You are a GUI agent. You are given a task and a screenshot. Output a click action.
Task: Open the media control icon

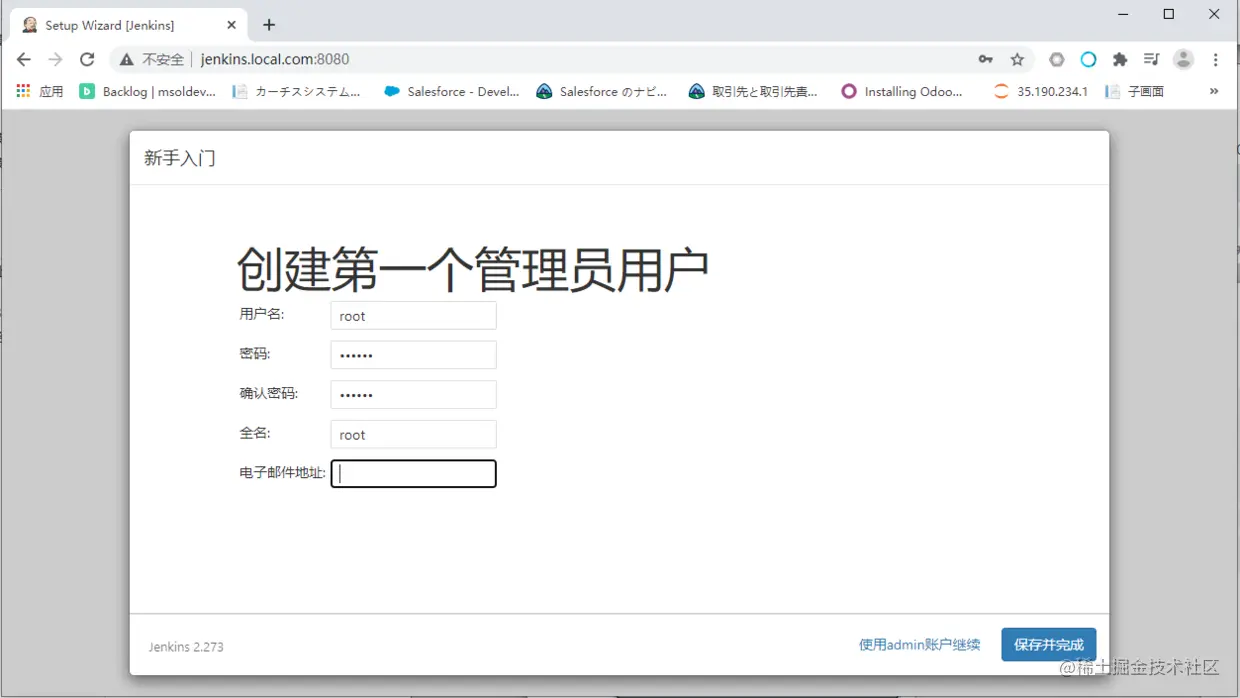[x=1151, y=60]
